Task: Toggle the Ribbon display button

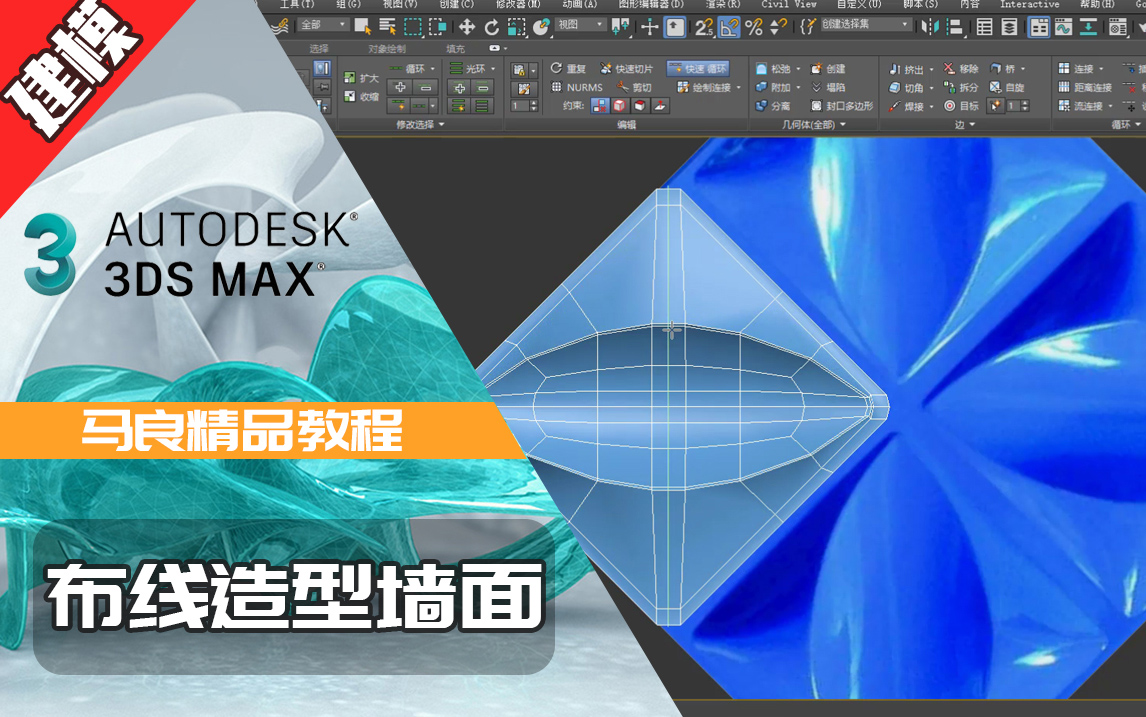Action: tap(1039, 28)
